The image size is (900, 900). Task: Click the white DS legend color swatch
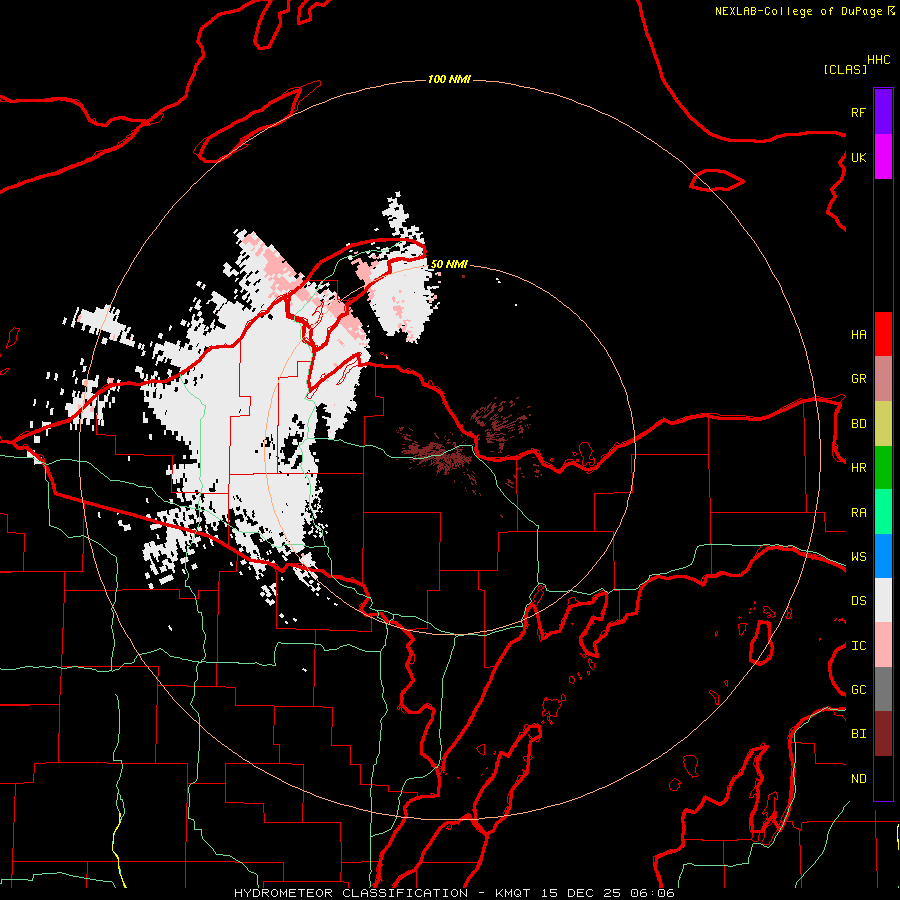pos(883,600)
